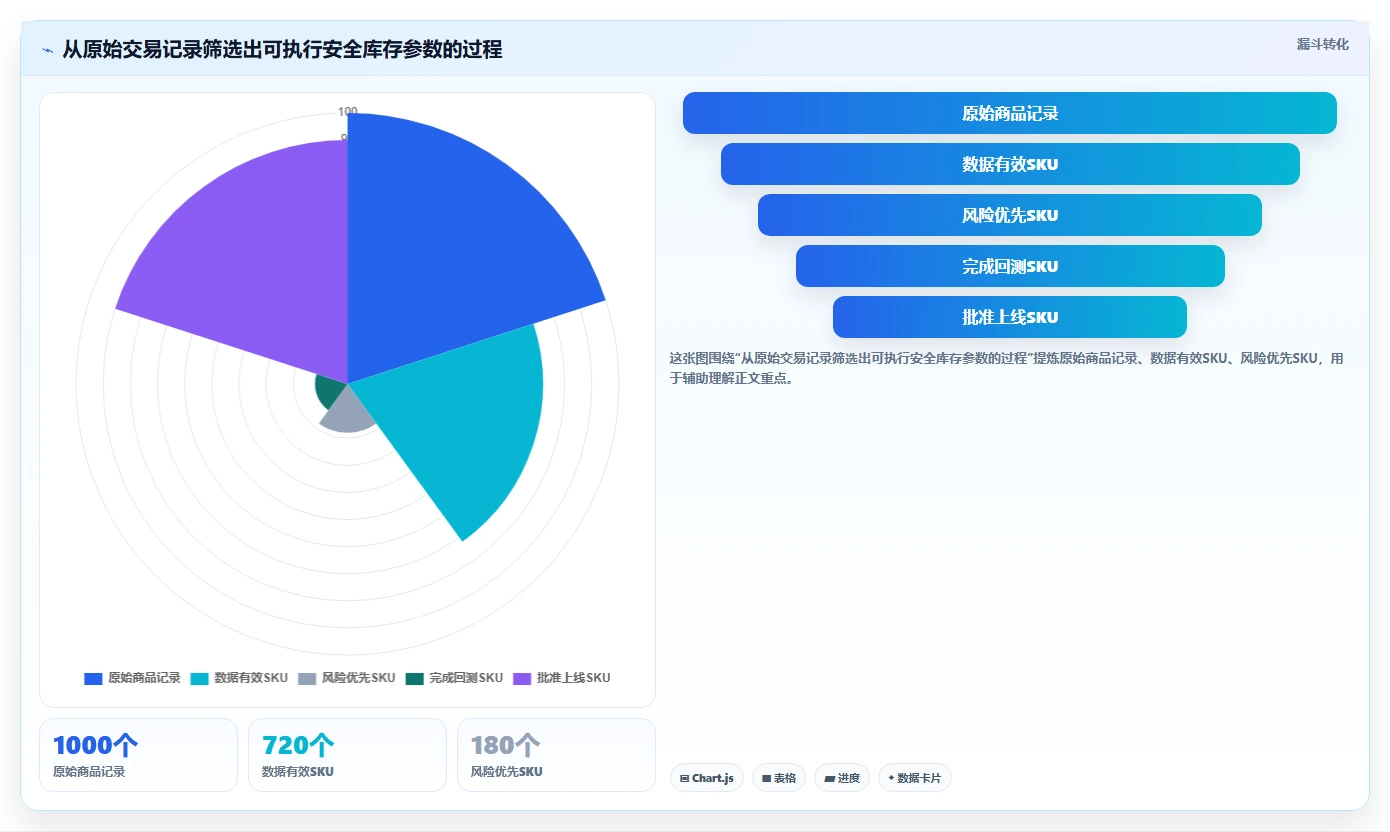
Task: Select the 风险优先SKU funnel bar
Action: coord(1010,215)
